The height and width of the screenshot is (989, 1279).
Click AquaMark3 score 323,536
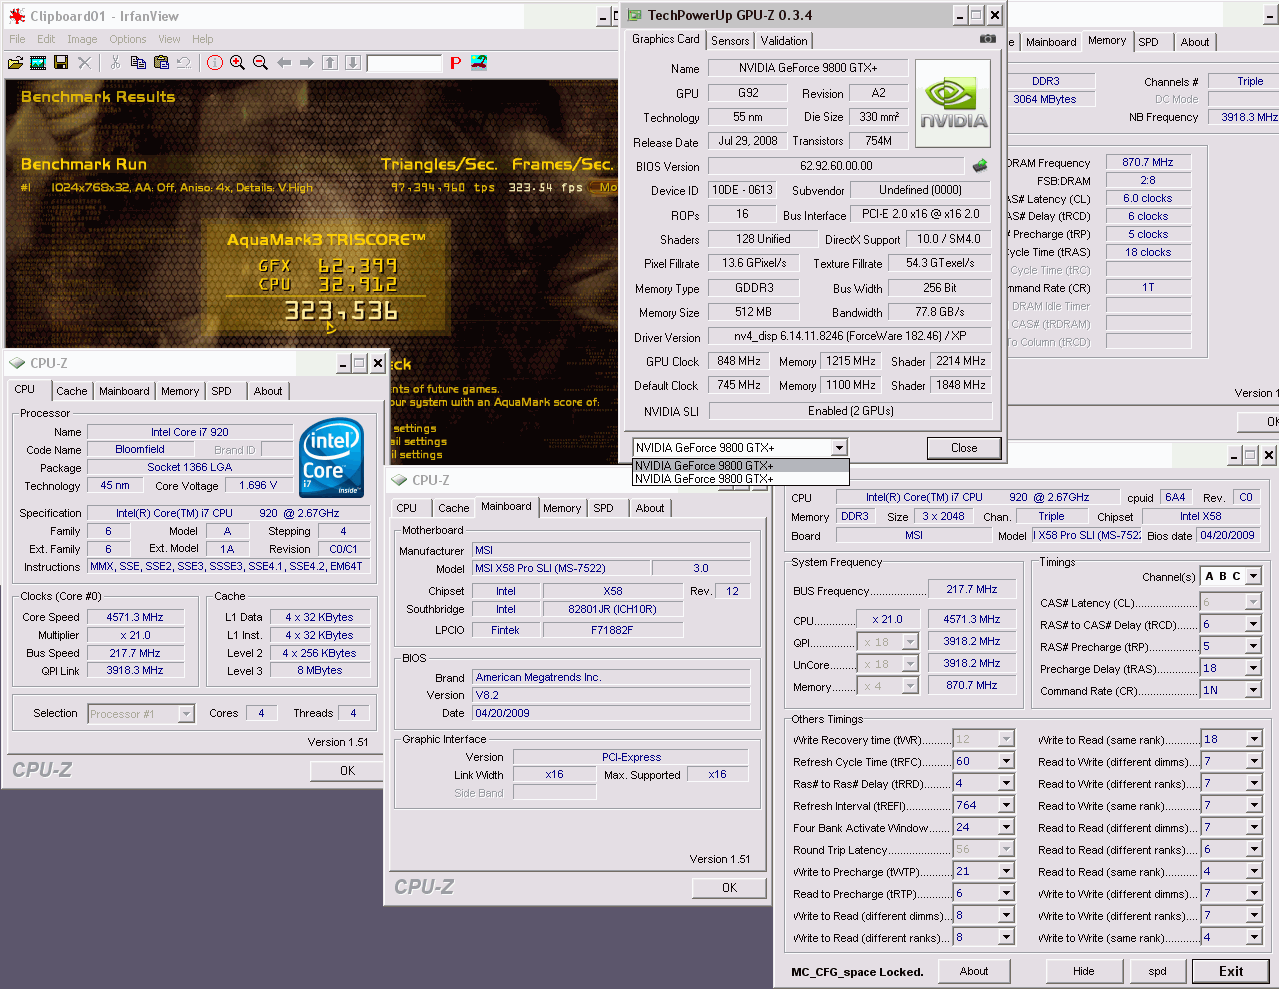point(341,311)
